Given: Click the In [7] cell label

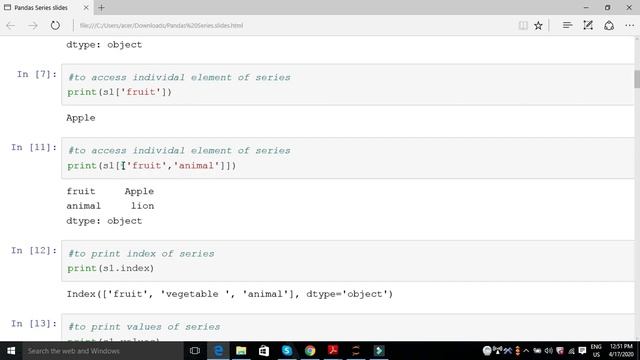Looking at the screenshot, I should (x=36, y=74).
